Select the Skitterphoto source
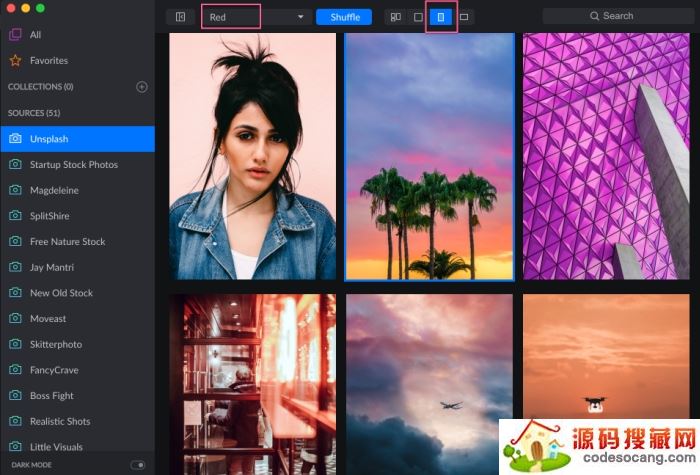Screen dimensions: 700x475 (77, 344)
